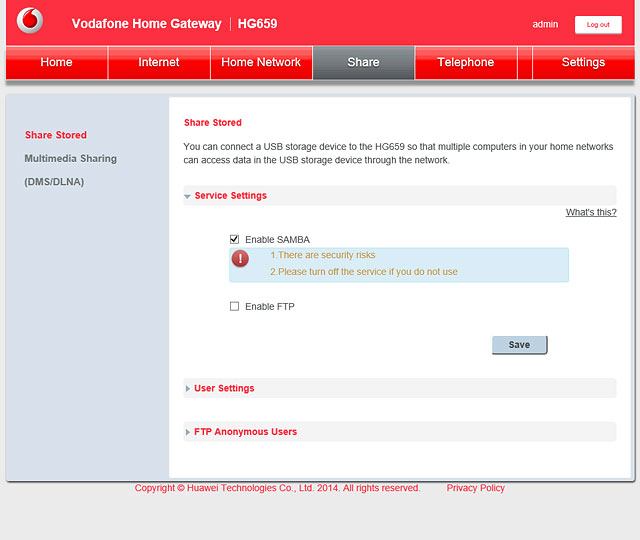The width and height of the screenshot is (640, 540).
Task: Save the service settings
Action: click(519, 345)
